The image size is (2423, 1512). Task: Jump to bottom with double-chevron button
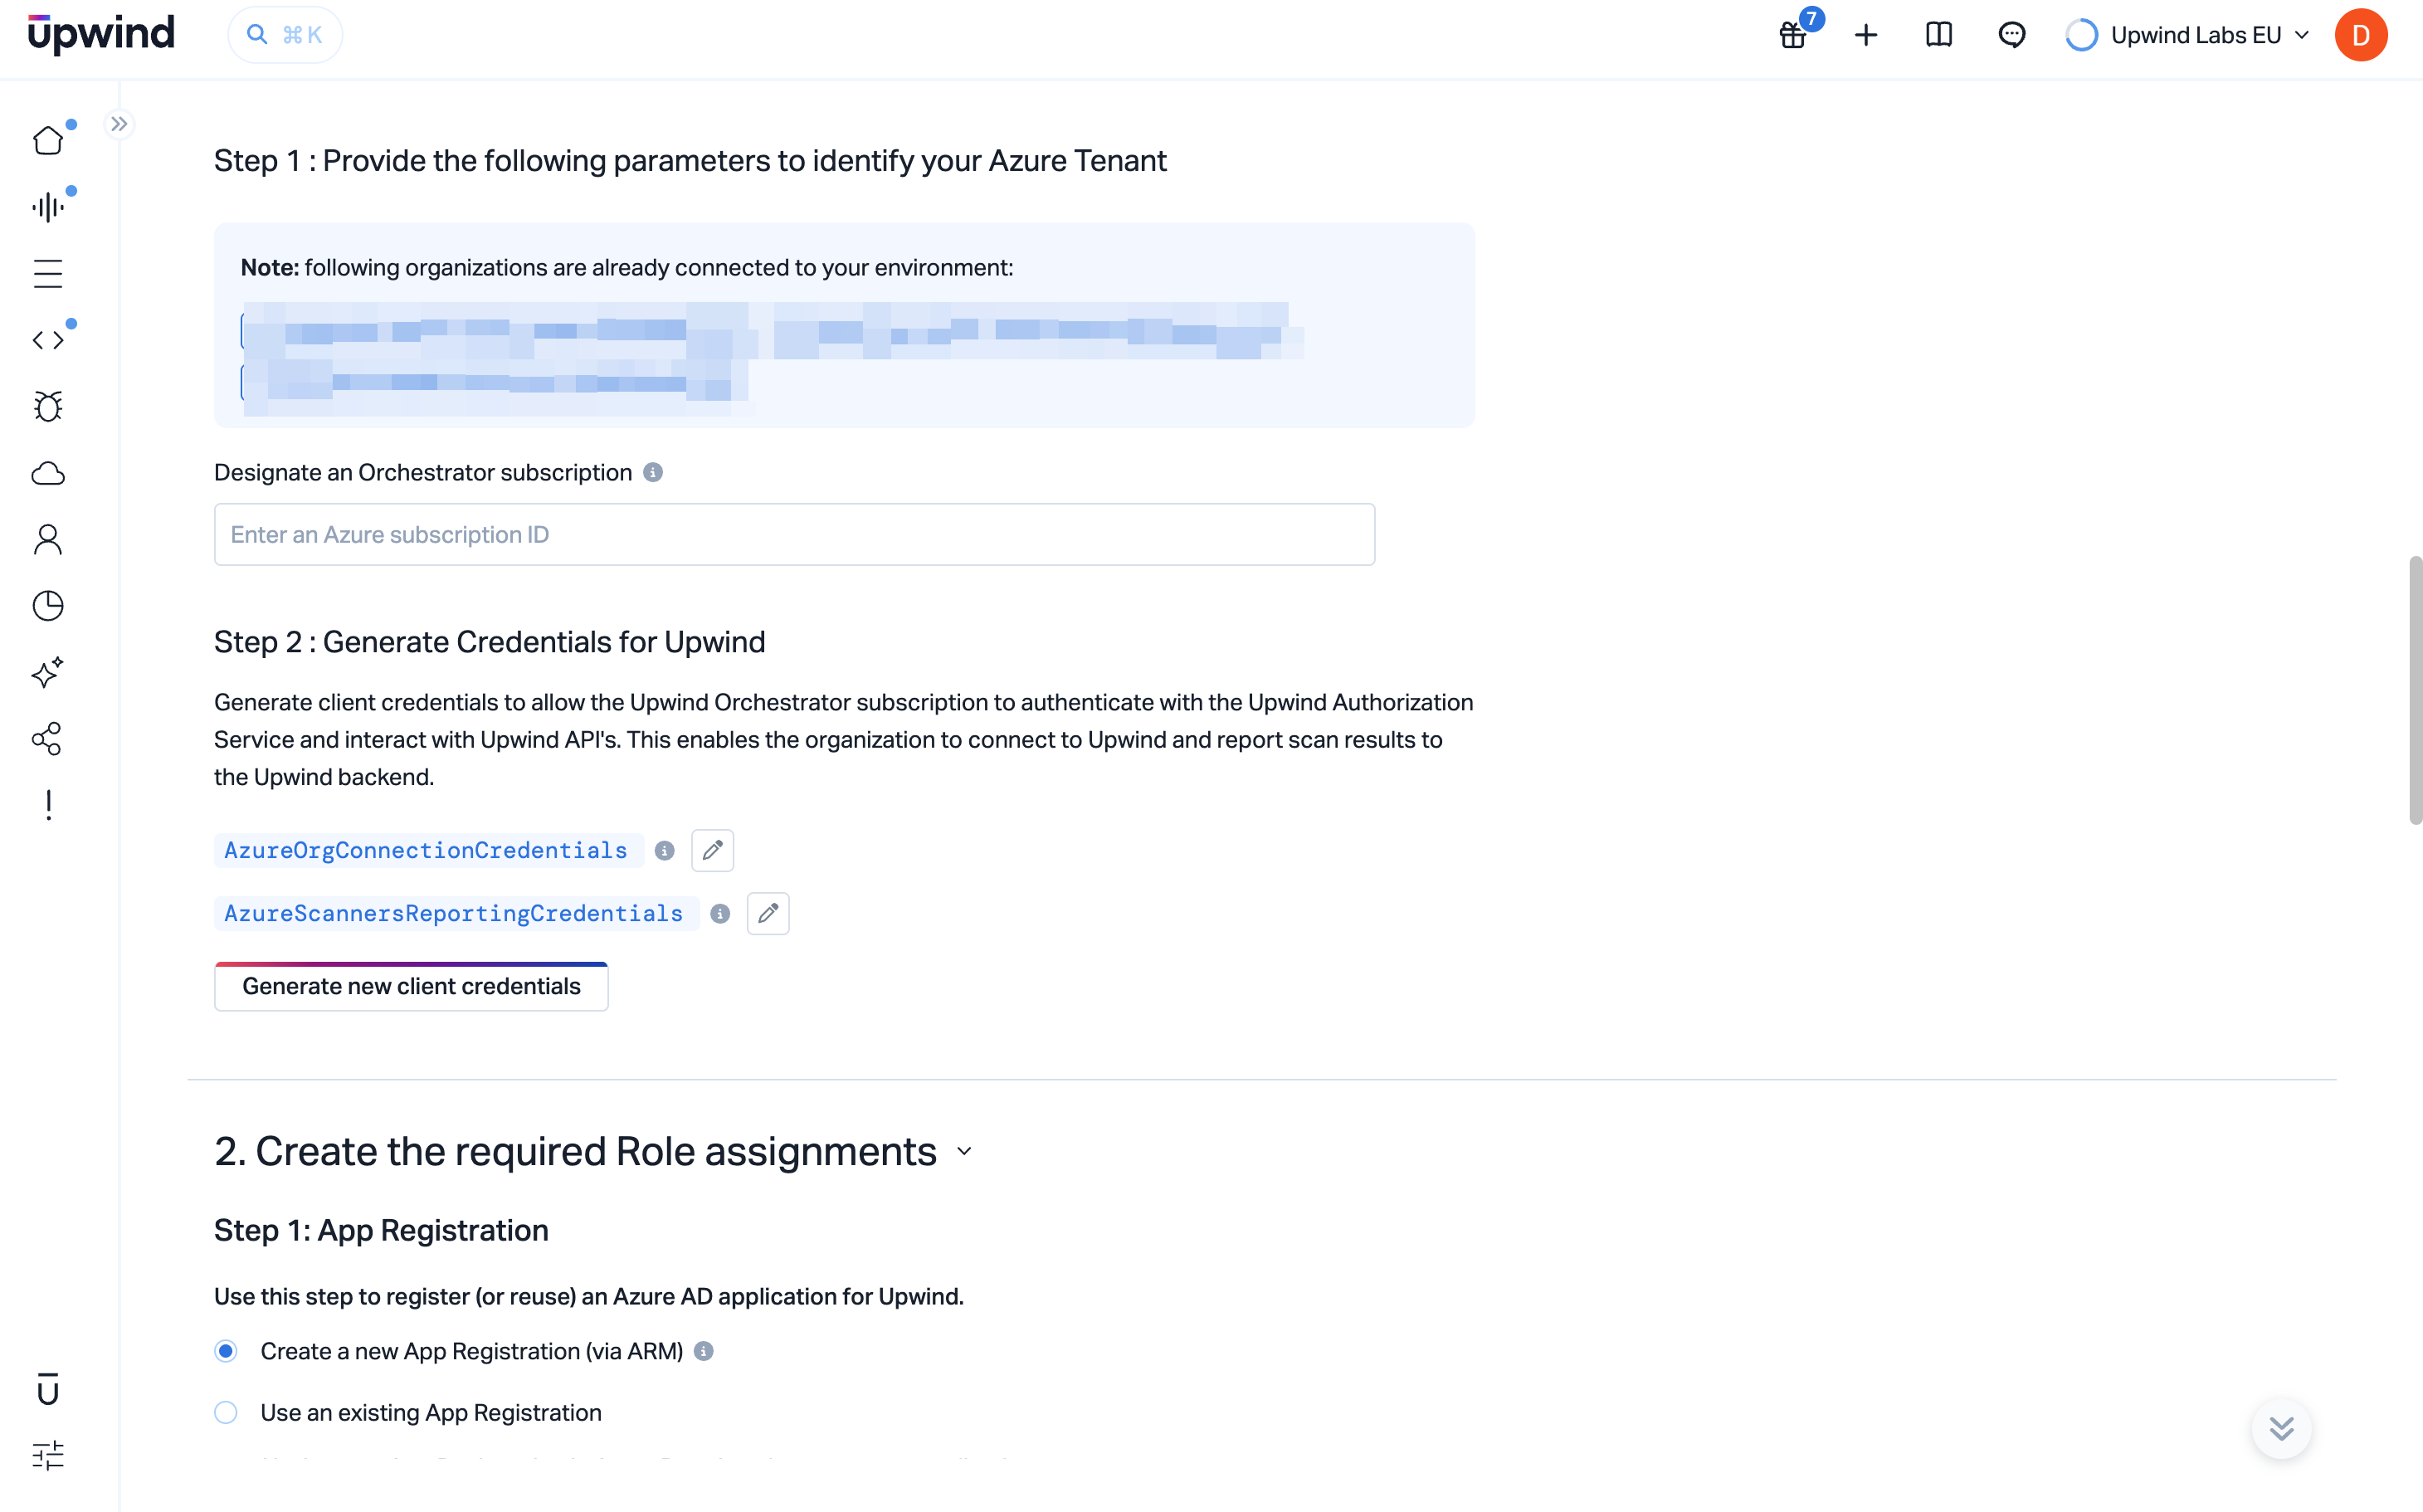[2281, 1428]
